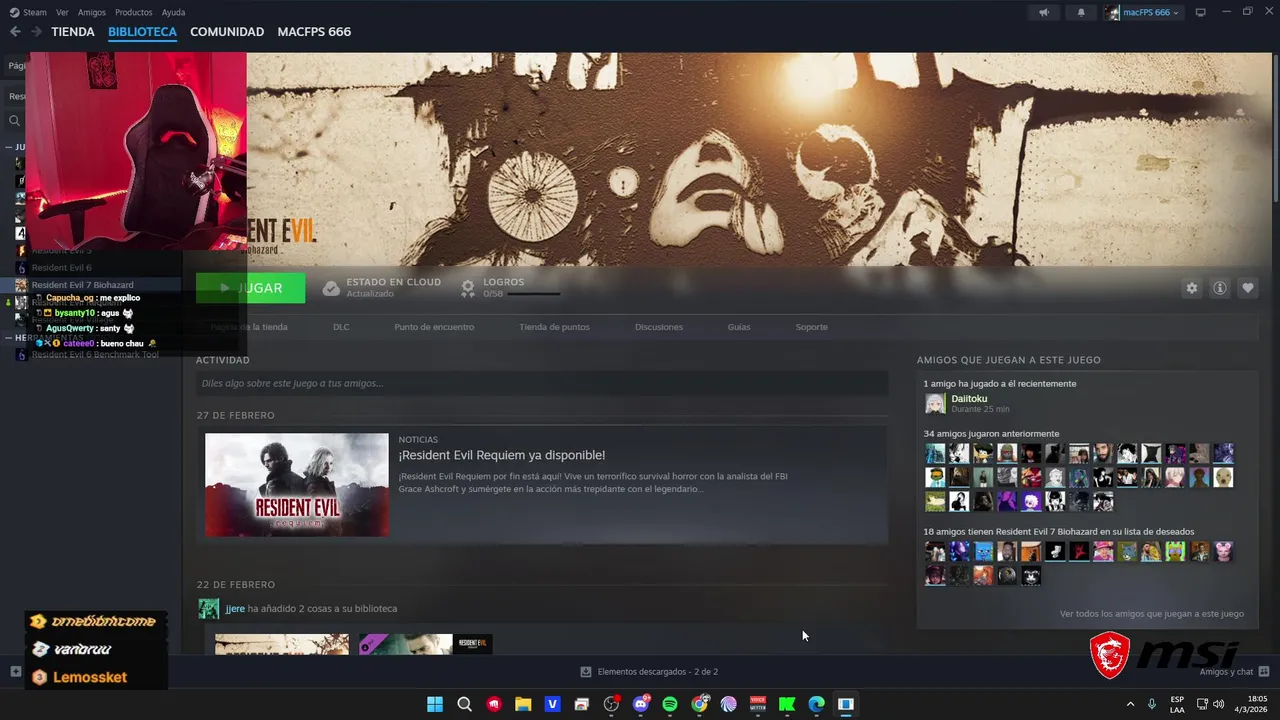Open the Discusiones tab
Image resolution: width=1280 pixels, height=720 pixels.
coord(659,327)
